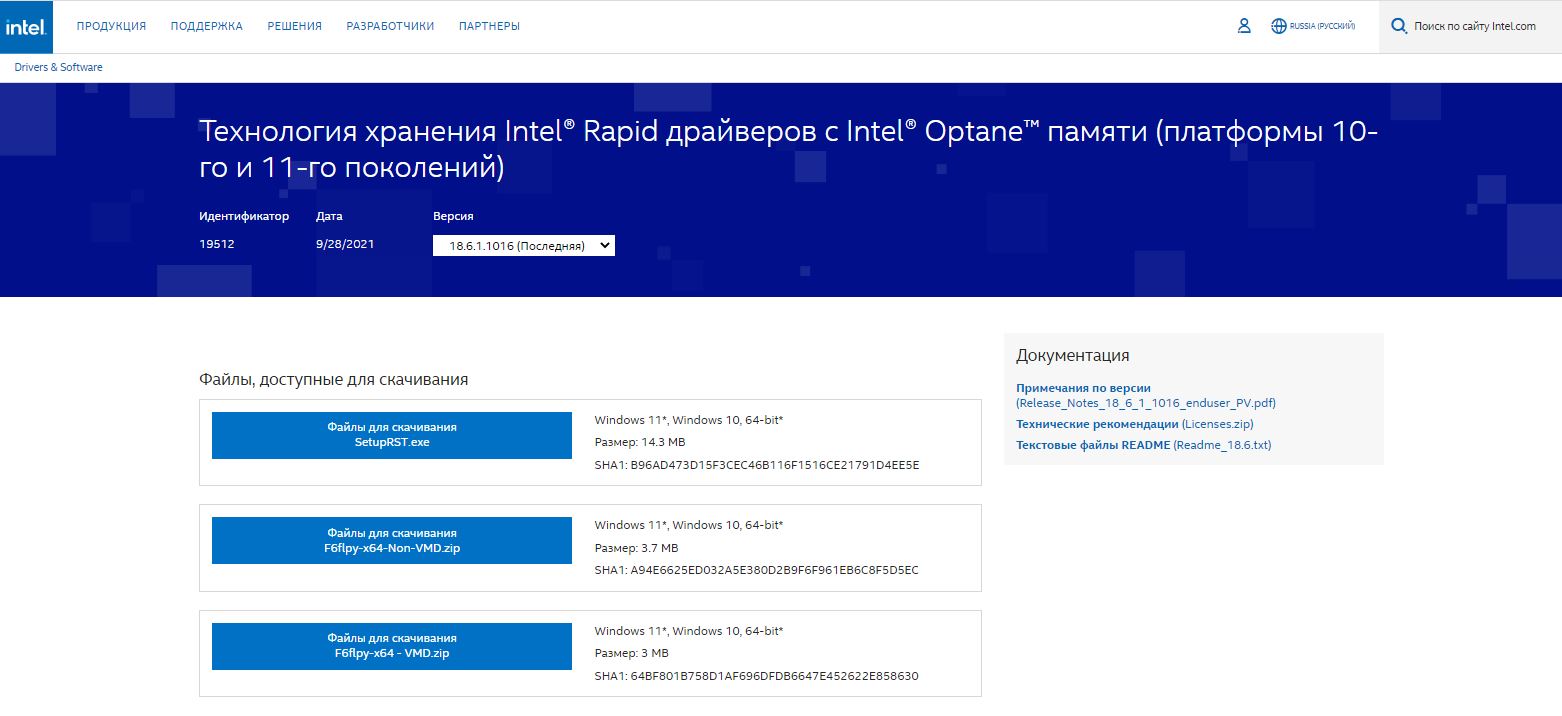Click the Файлы, доступные для скачивания heading
The height and width of the screenshot is (716, 1562).
coord(334,380)
